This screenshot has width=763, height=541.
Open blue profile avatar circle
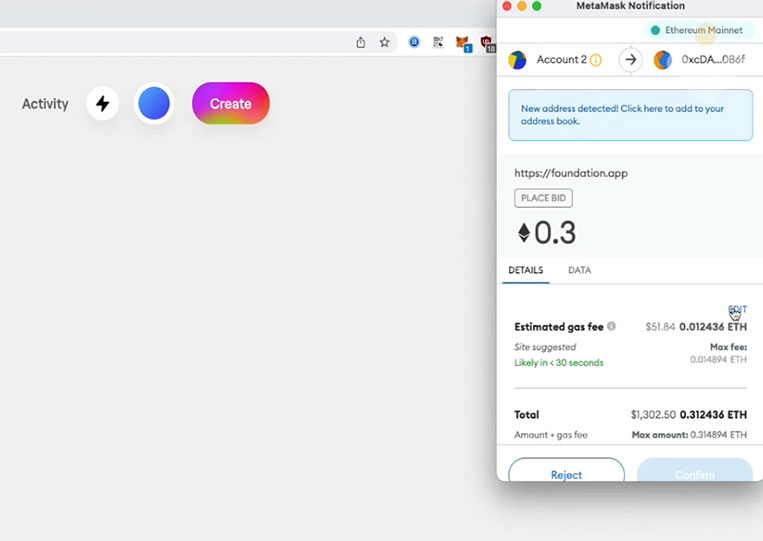(154, 103)
